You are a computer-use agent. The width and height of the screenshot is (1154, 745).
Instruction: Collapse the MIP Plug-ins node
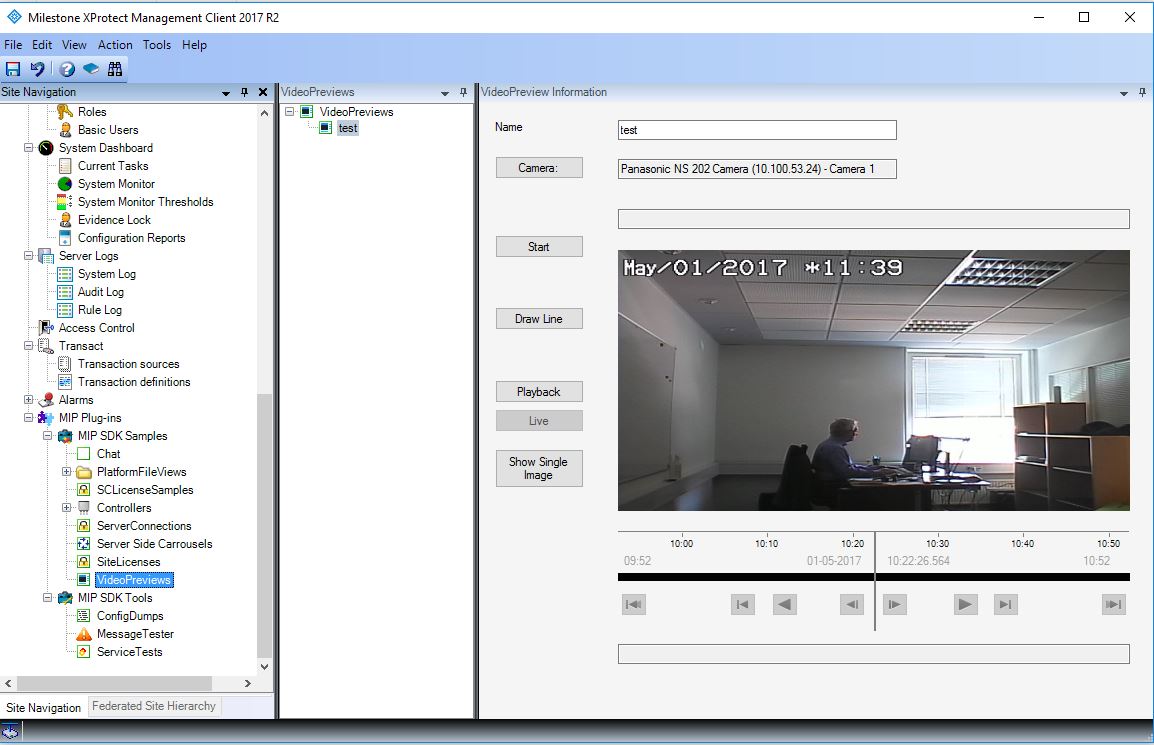click(x=28, y=418)
